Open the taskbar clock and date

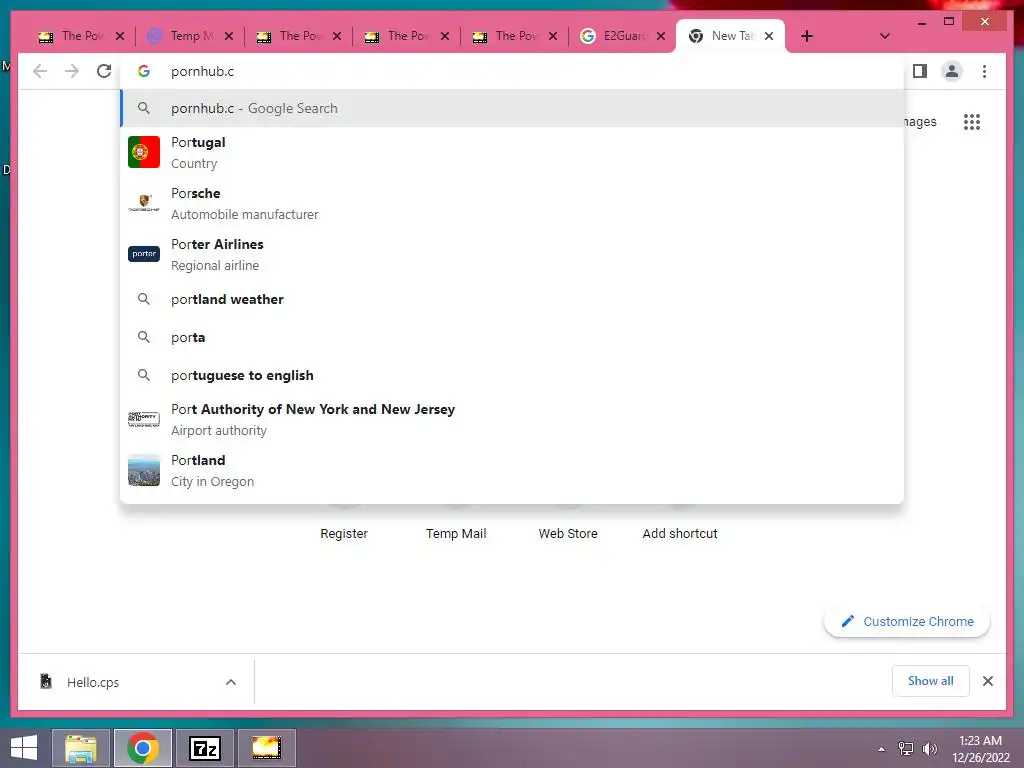(980, 749)
